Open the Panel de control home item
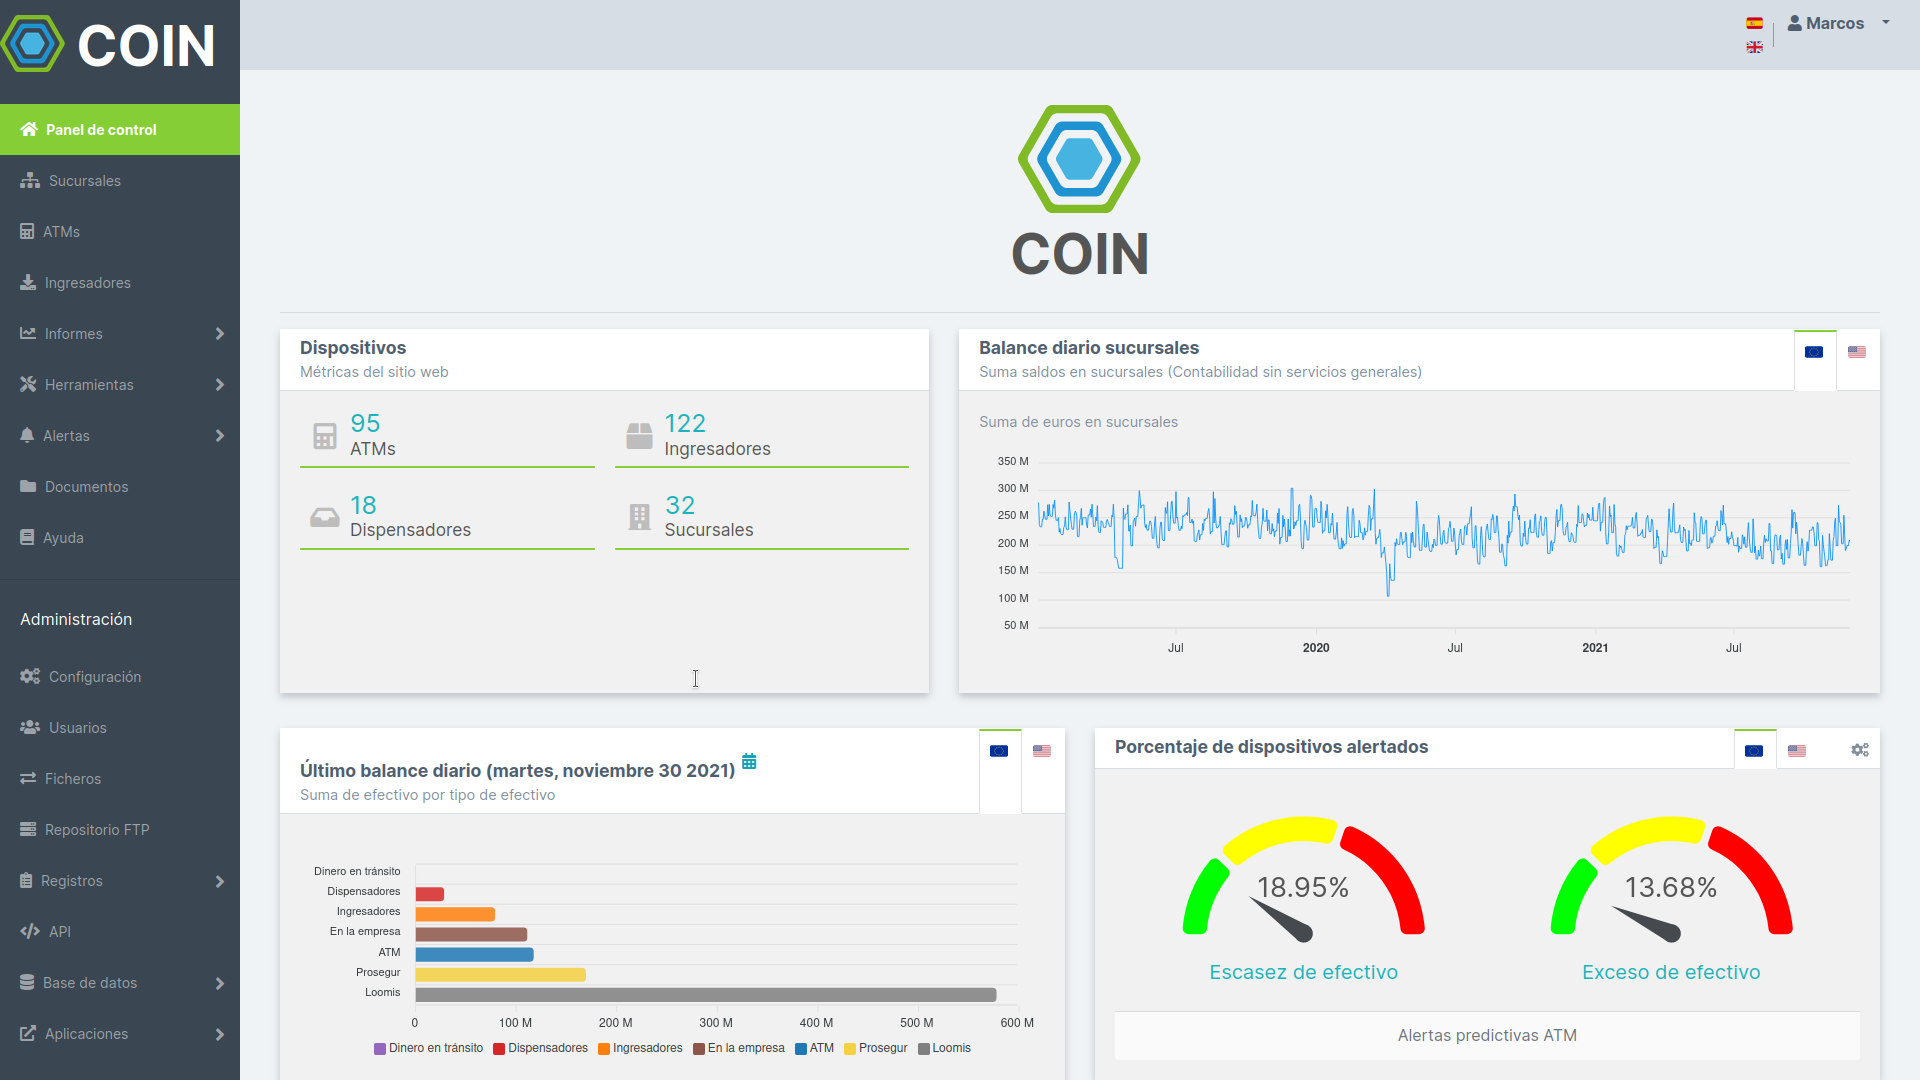 click(120, 130)
